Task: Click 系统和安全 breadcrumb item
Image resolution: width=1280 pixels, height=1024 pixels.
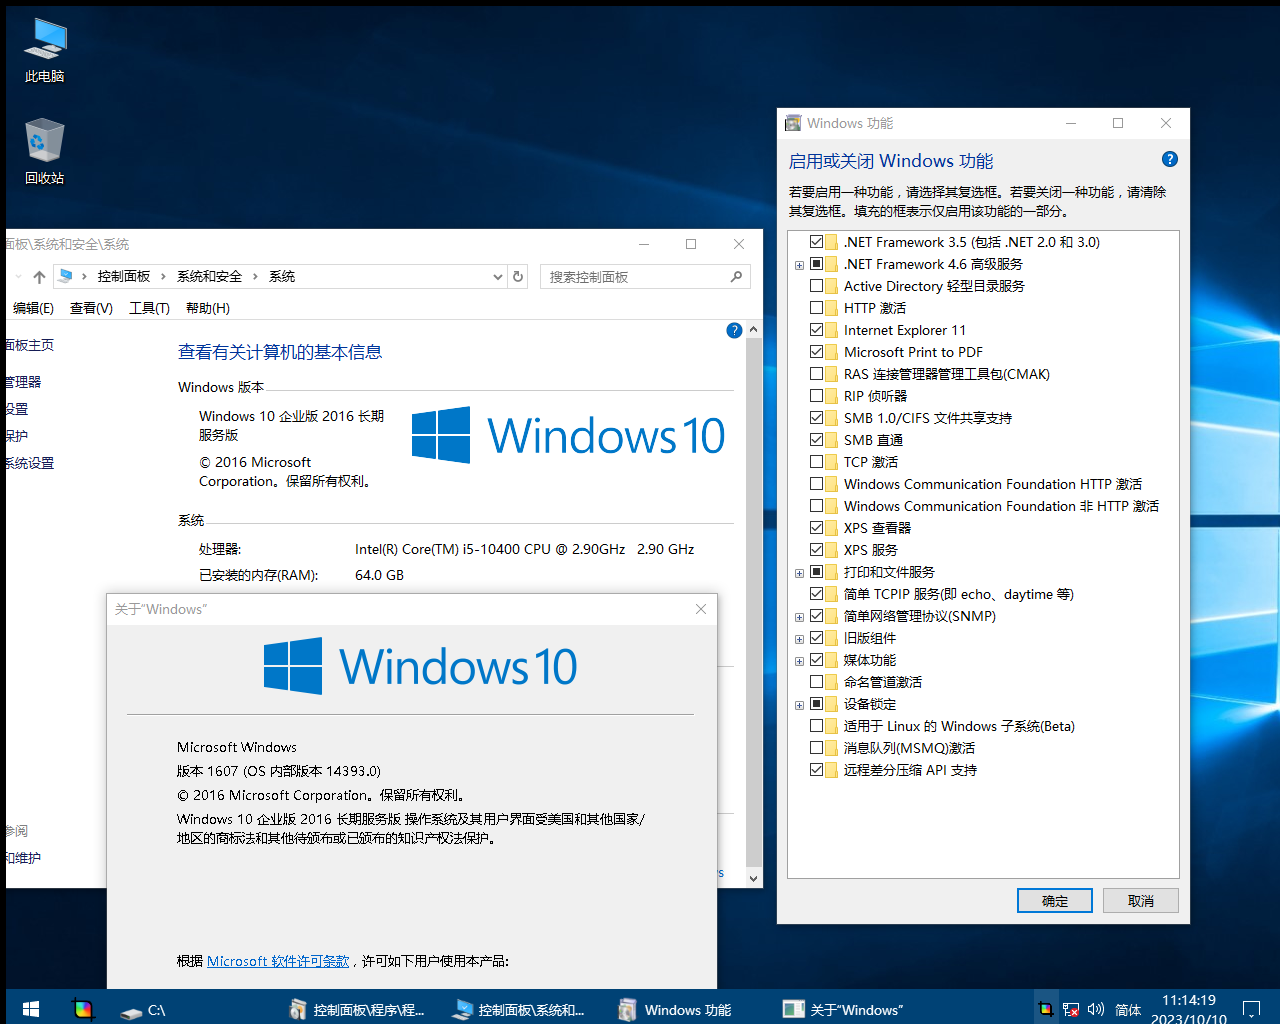Action: click(209, 277)
